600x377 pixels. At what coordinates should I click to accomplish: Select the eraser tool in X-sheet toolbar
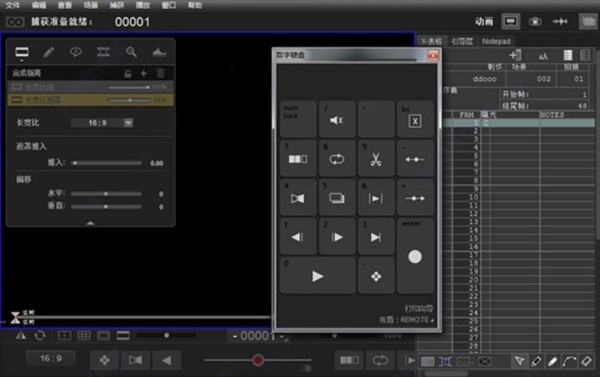pos(586,361)
